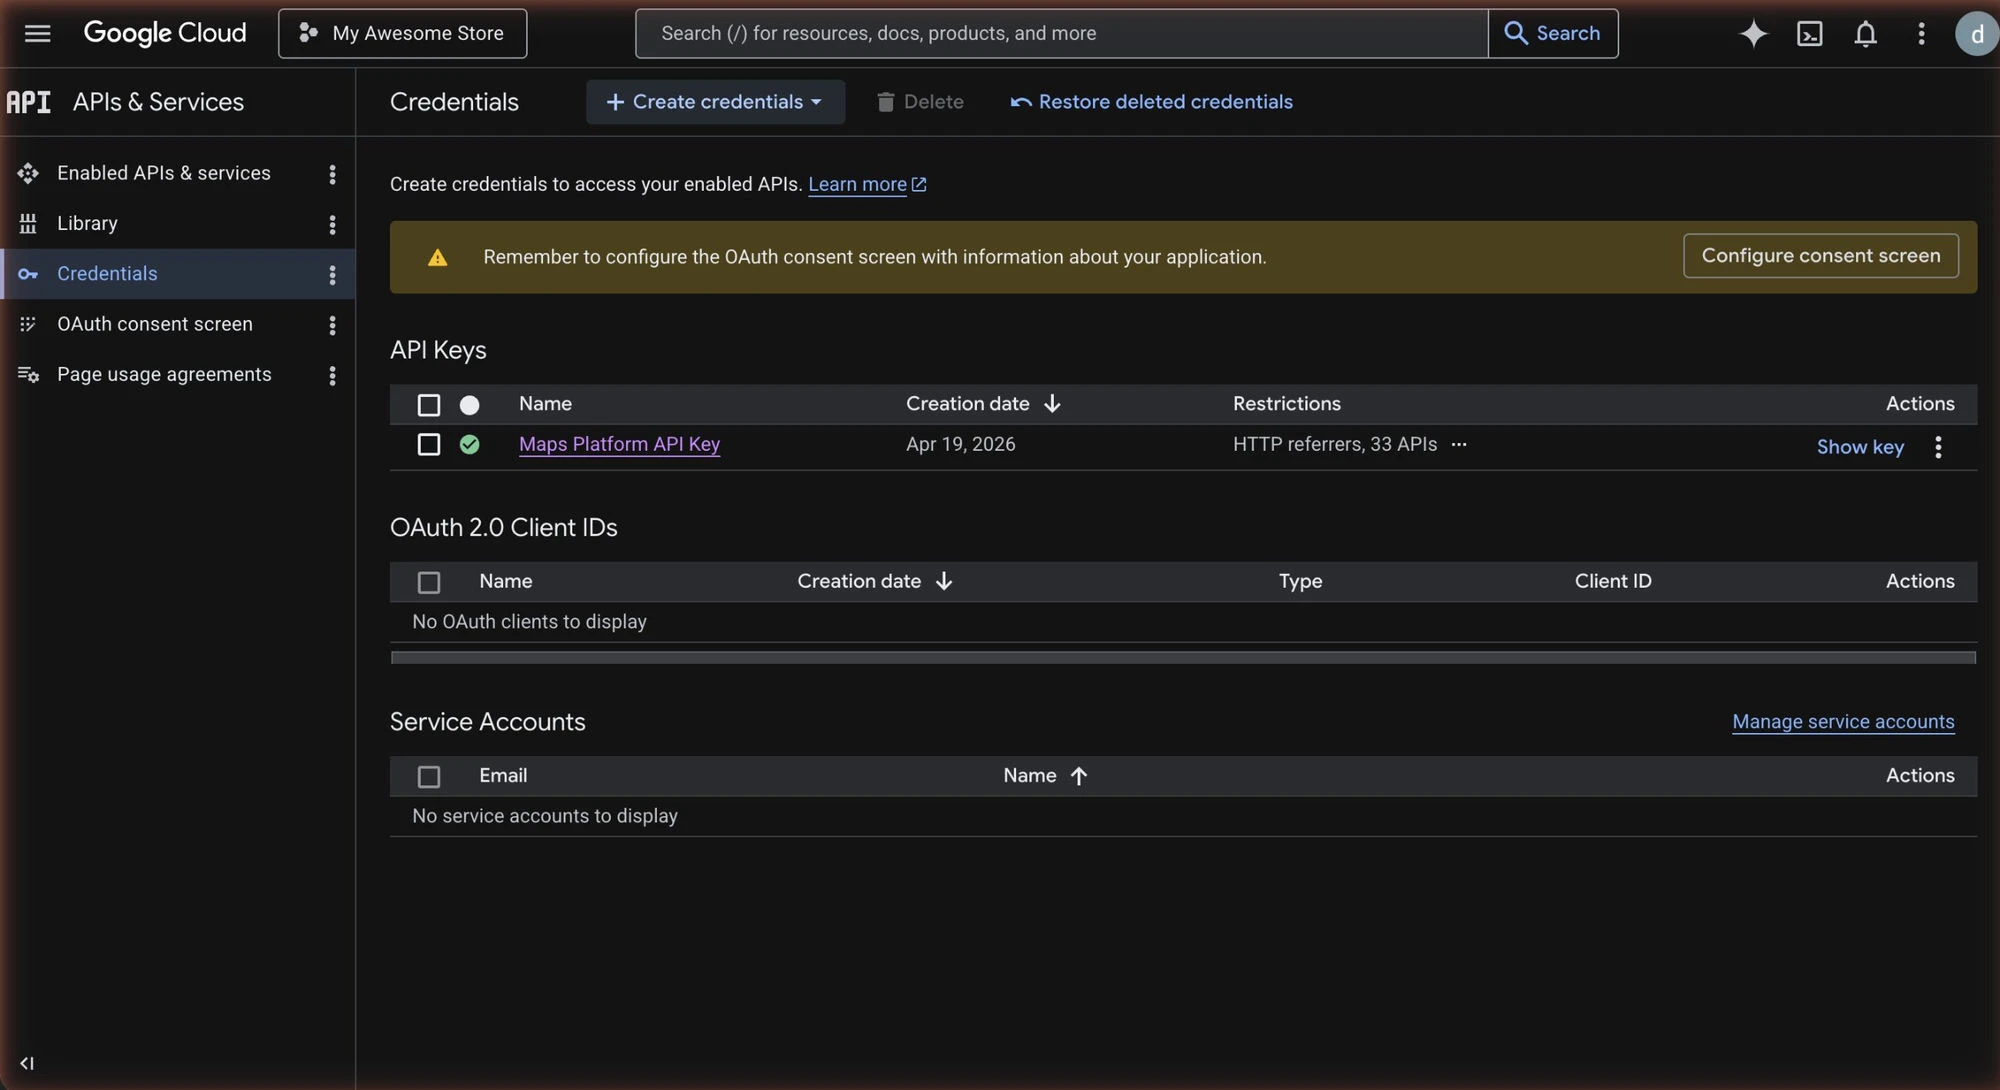Open the notifications bell
The height and width of the screenshot is (1090, 2000).
[1865, 33]
